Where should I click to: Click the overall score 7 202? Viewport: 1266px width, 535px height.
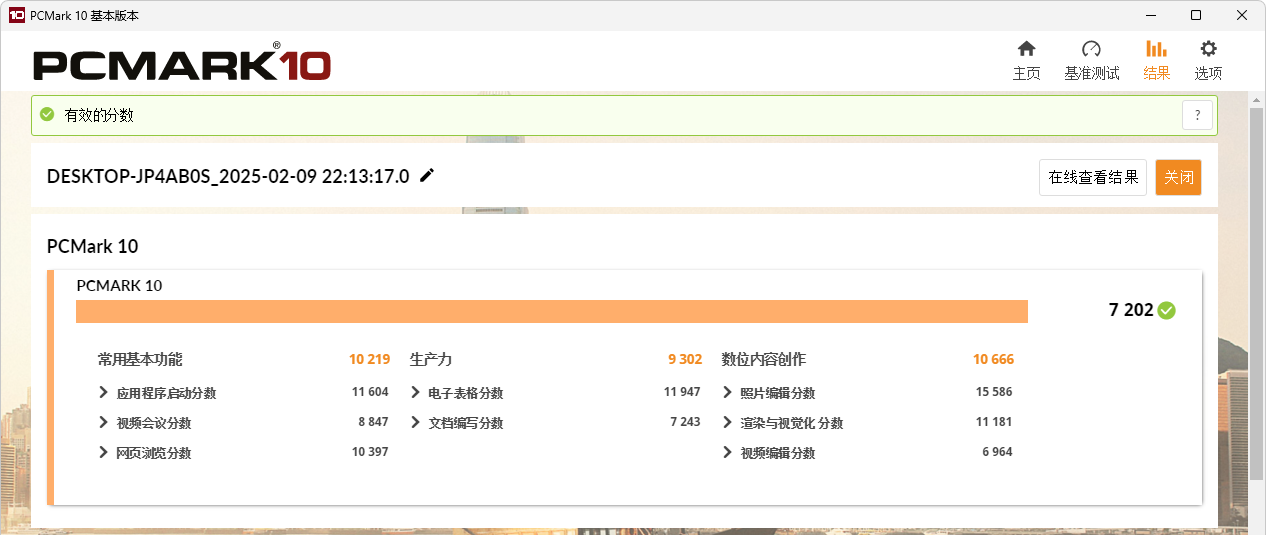pyautogui.click(x=1131, y=310)
